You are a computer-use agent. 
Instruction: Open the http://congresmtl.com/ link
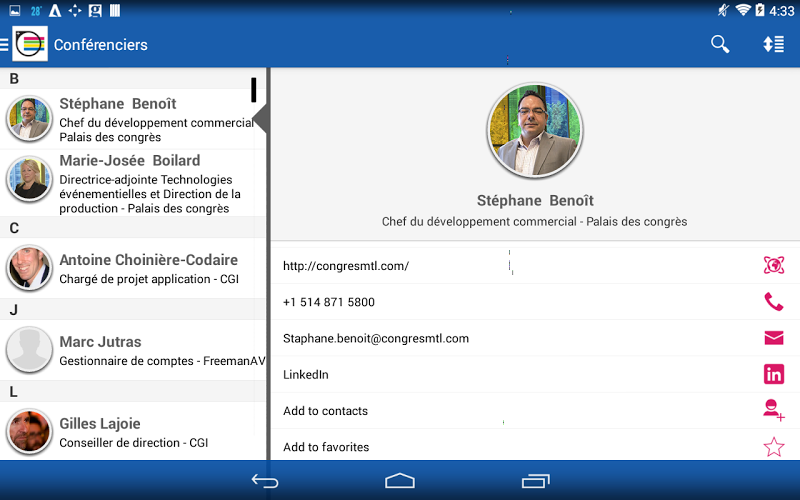pyautogui.click(x=346, y=266)
